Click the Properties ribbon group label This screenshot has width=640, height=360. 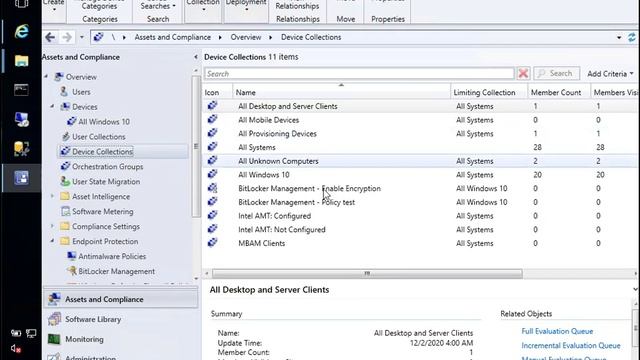(388, 19)
